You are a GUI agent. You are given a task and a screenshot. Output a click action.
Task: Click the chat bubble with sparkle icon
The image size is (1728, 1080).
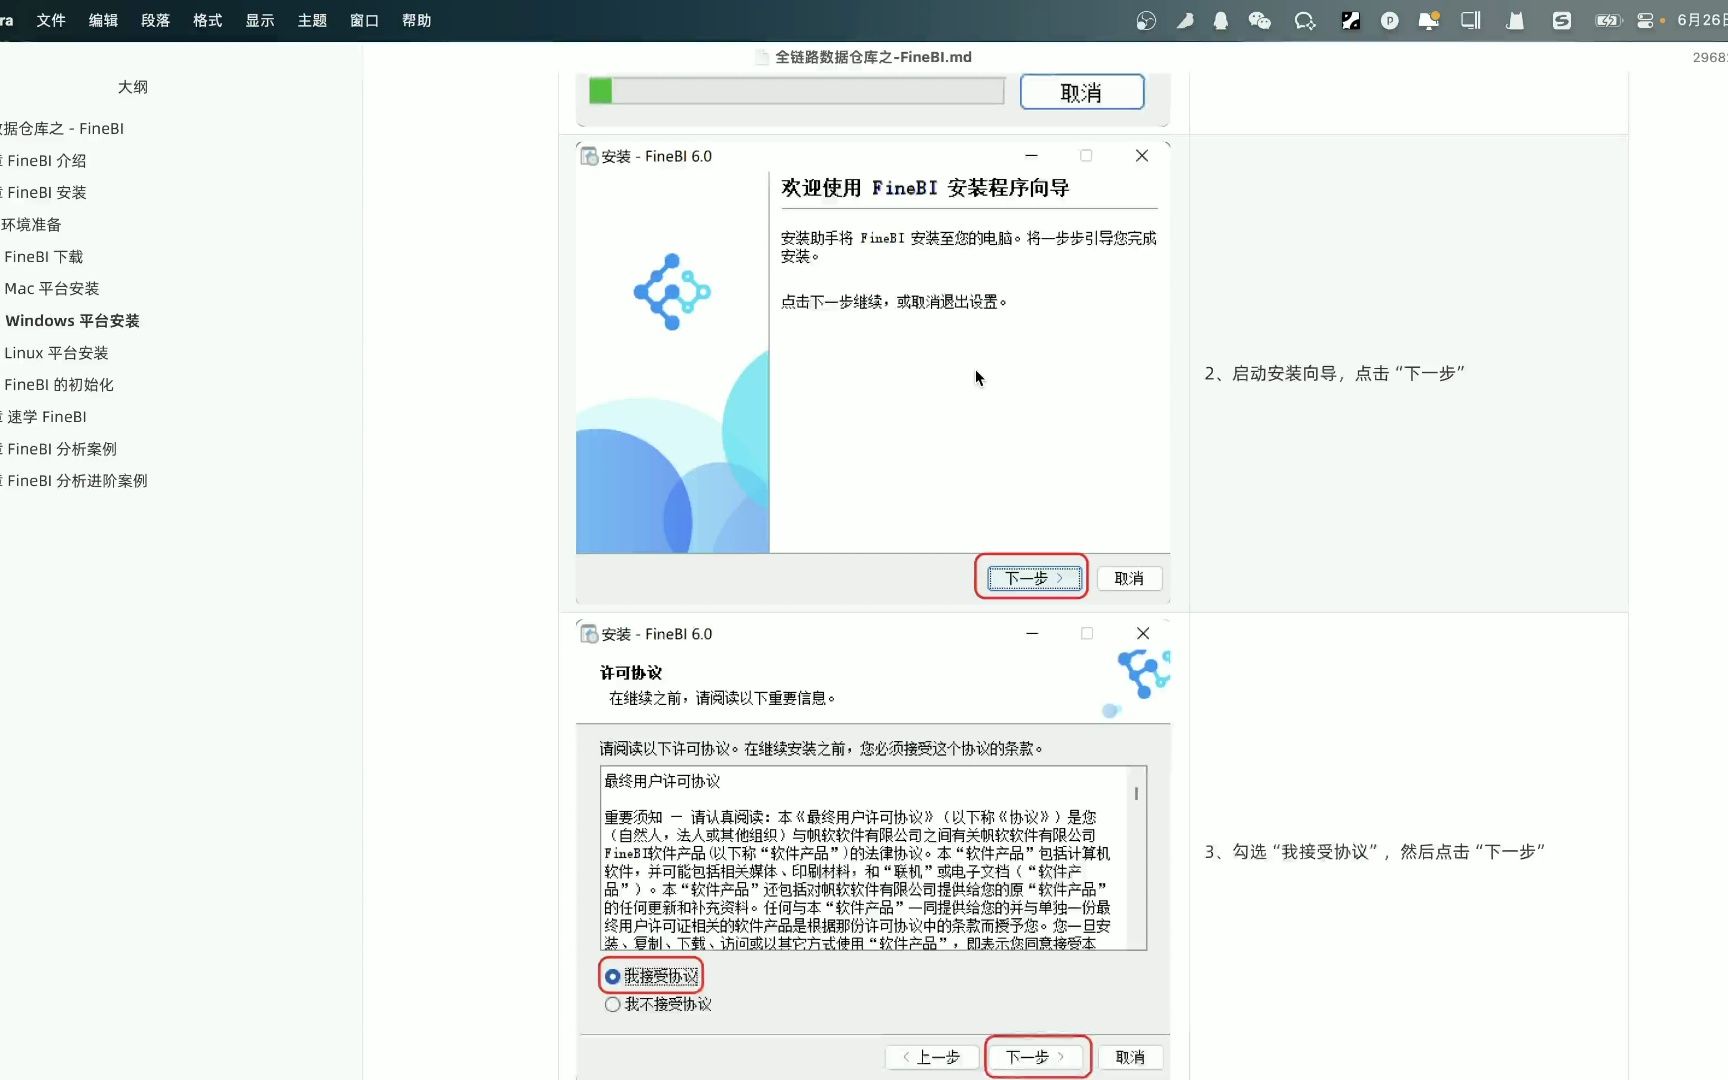click(x=1304, y=20)
